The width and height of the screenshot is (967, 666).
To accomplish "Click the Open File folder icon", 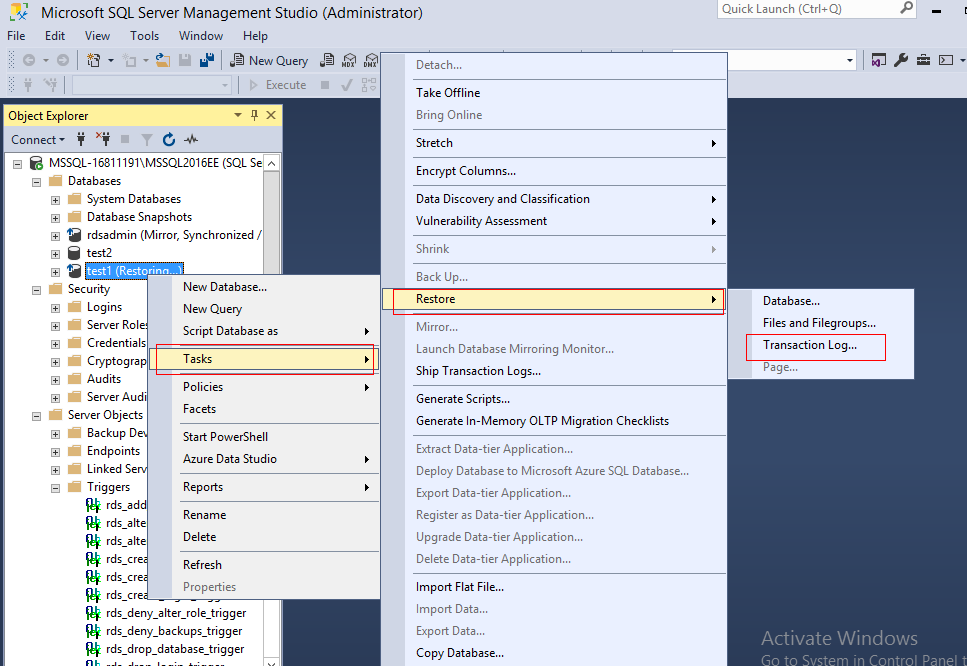I will click(x=163, y=60).
